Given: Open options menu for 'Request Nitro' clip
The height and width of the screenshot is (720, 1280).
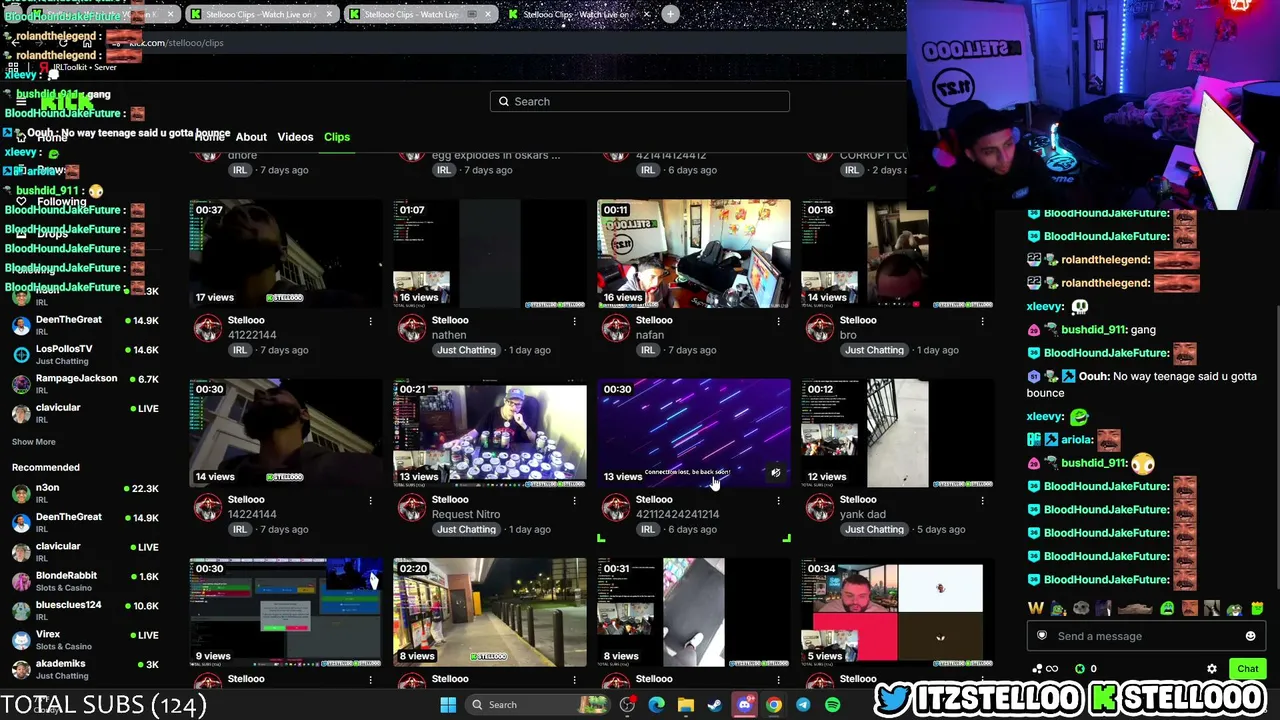Looking at the screenshot, I should pyautogui.click(x=574, y=500).
